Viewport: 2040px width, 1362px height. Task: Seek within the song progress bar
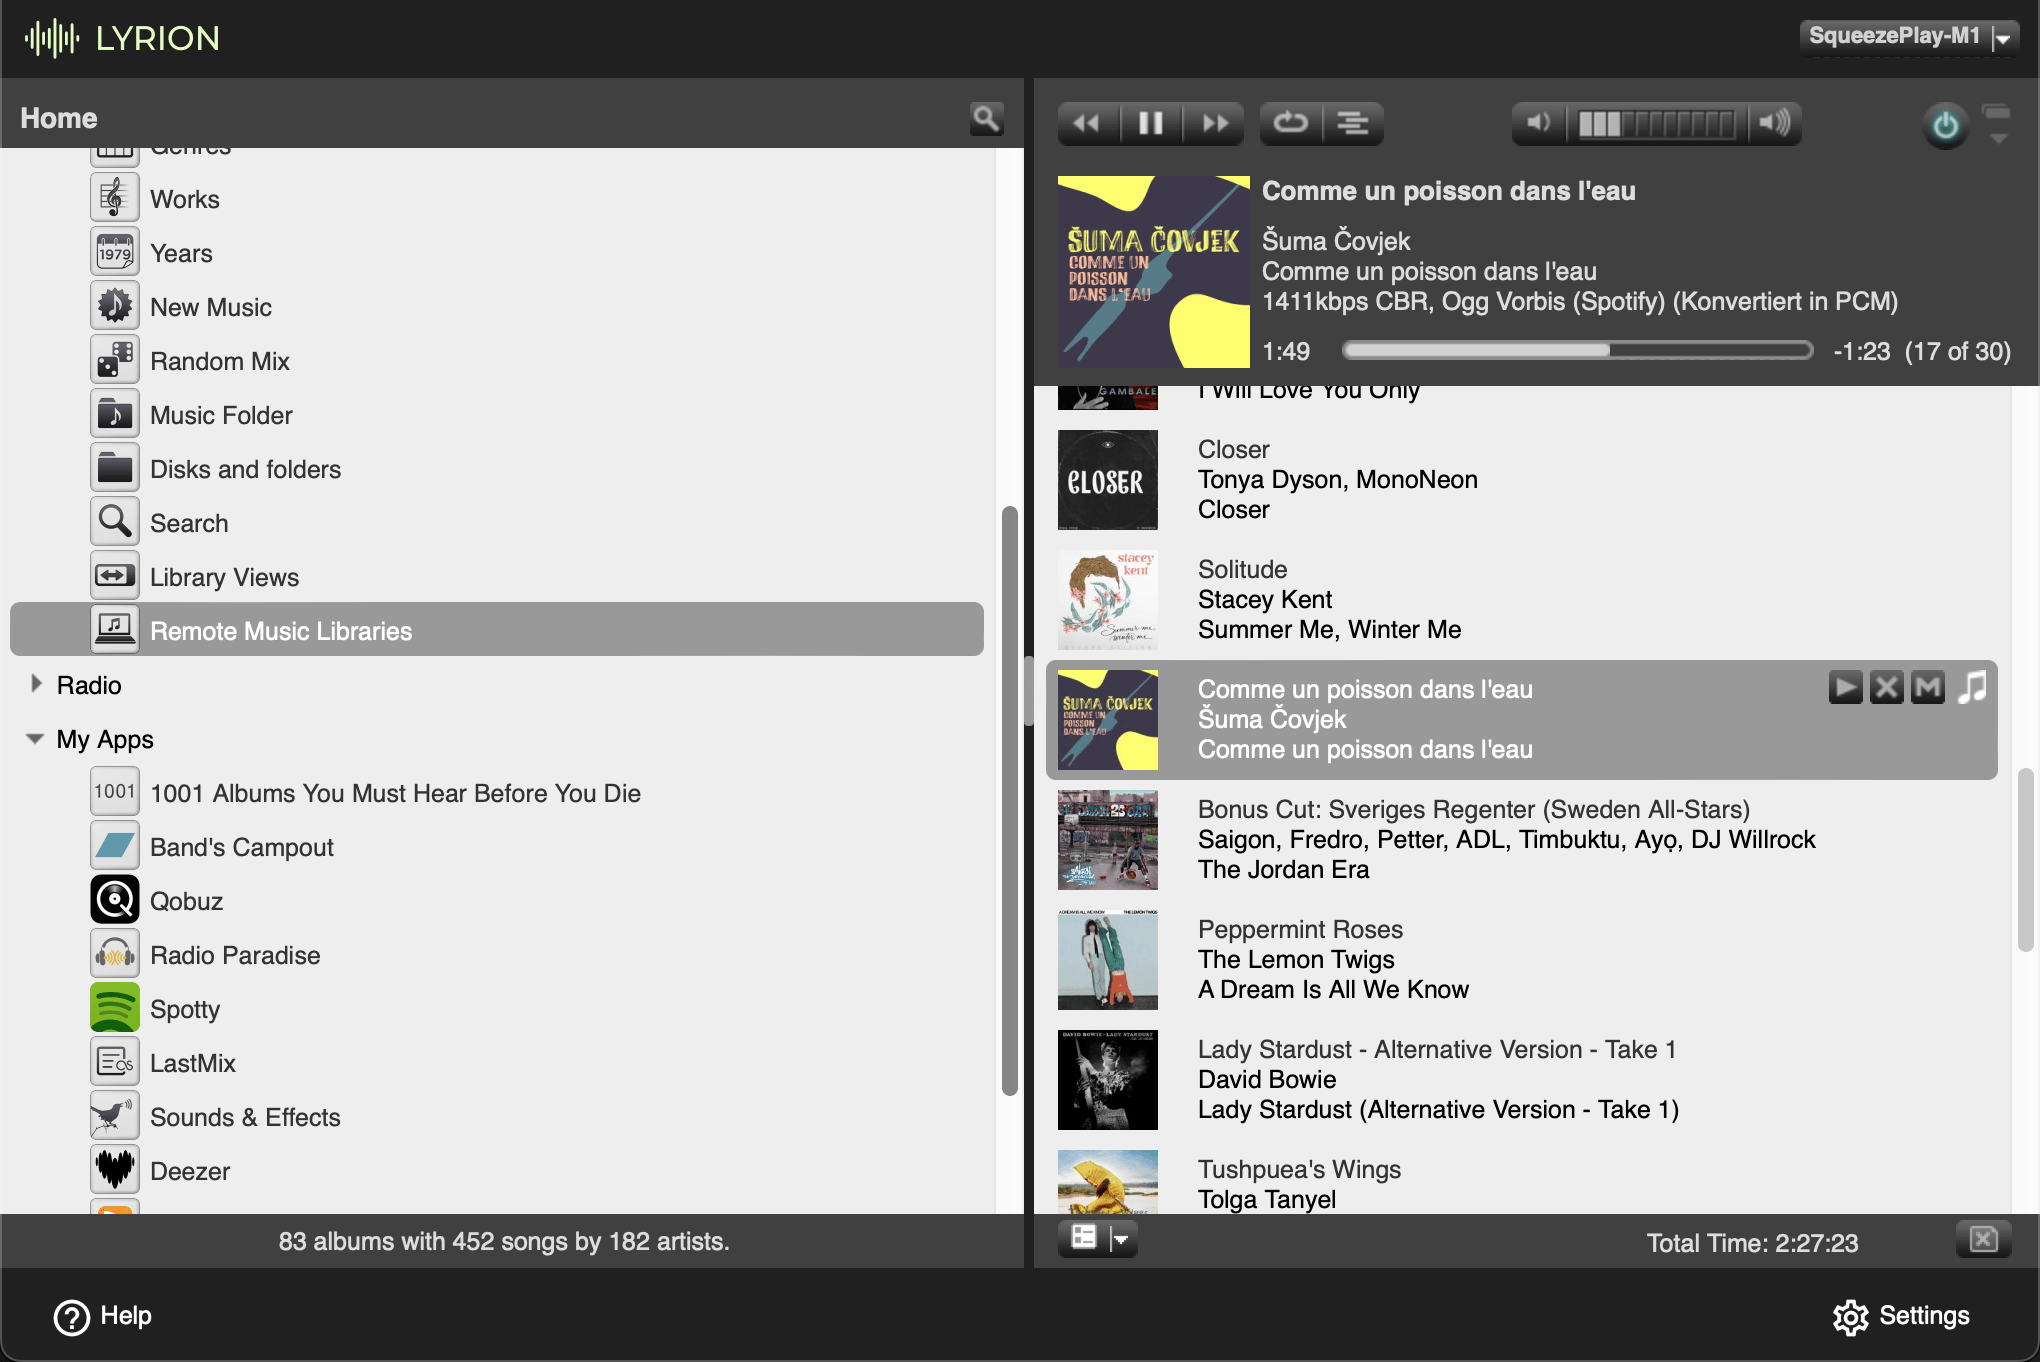pyautogui.click(x=1578, y=351)
